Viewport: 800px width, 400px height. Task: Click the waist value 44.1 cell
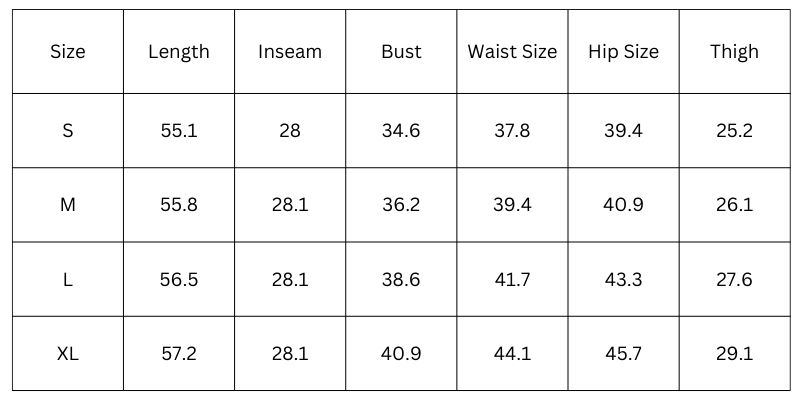click(512, 354)
